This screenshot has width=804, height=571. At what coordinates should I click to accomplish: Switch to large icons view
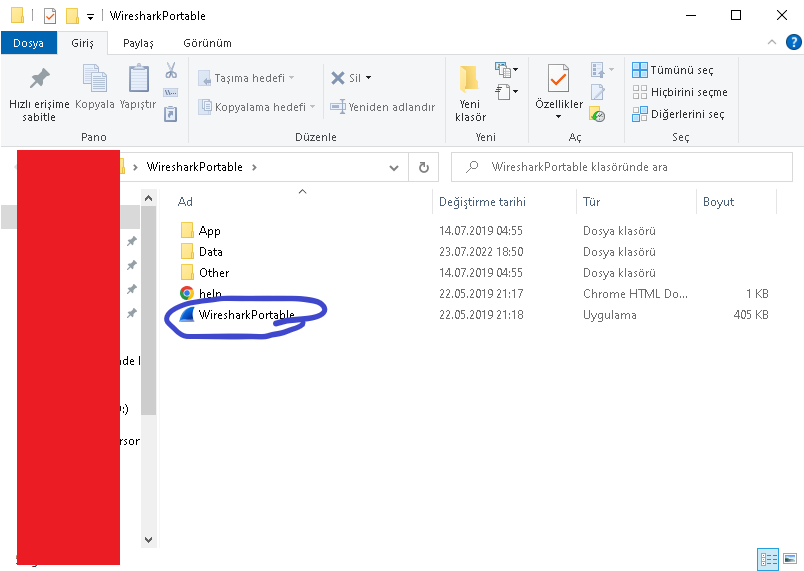[790, 559]
